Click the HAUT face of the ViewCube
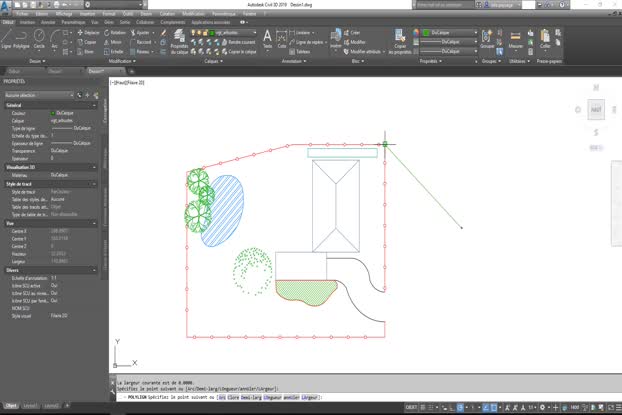The width and height of the screenshot is (622, 415). 596,110
